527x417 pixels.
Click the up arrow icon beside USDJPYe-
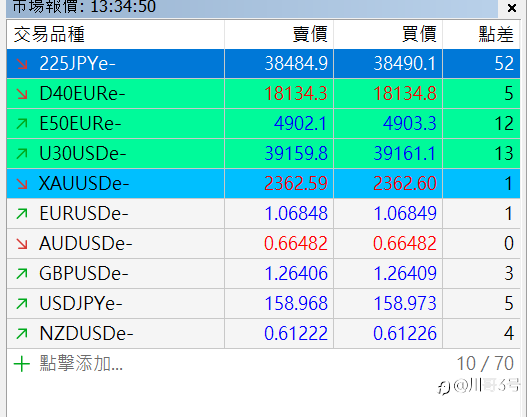[x=22, y=303]
